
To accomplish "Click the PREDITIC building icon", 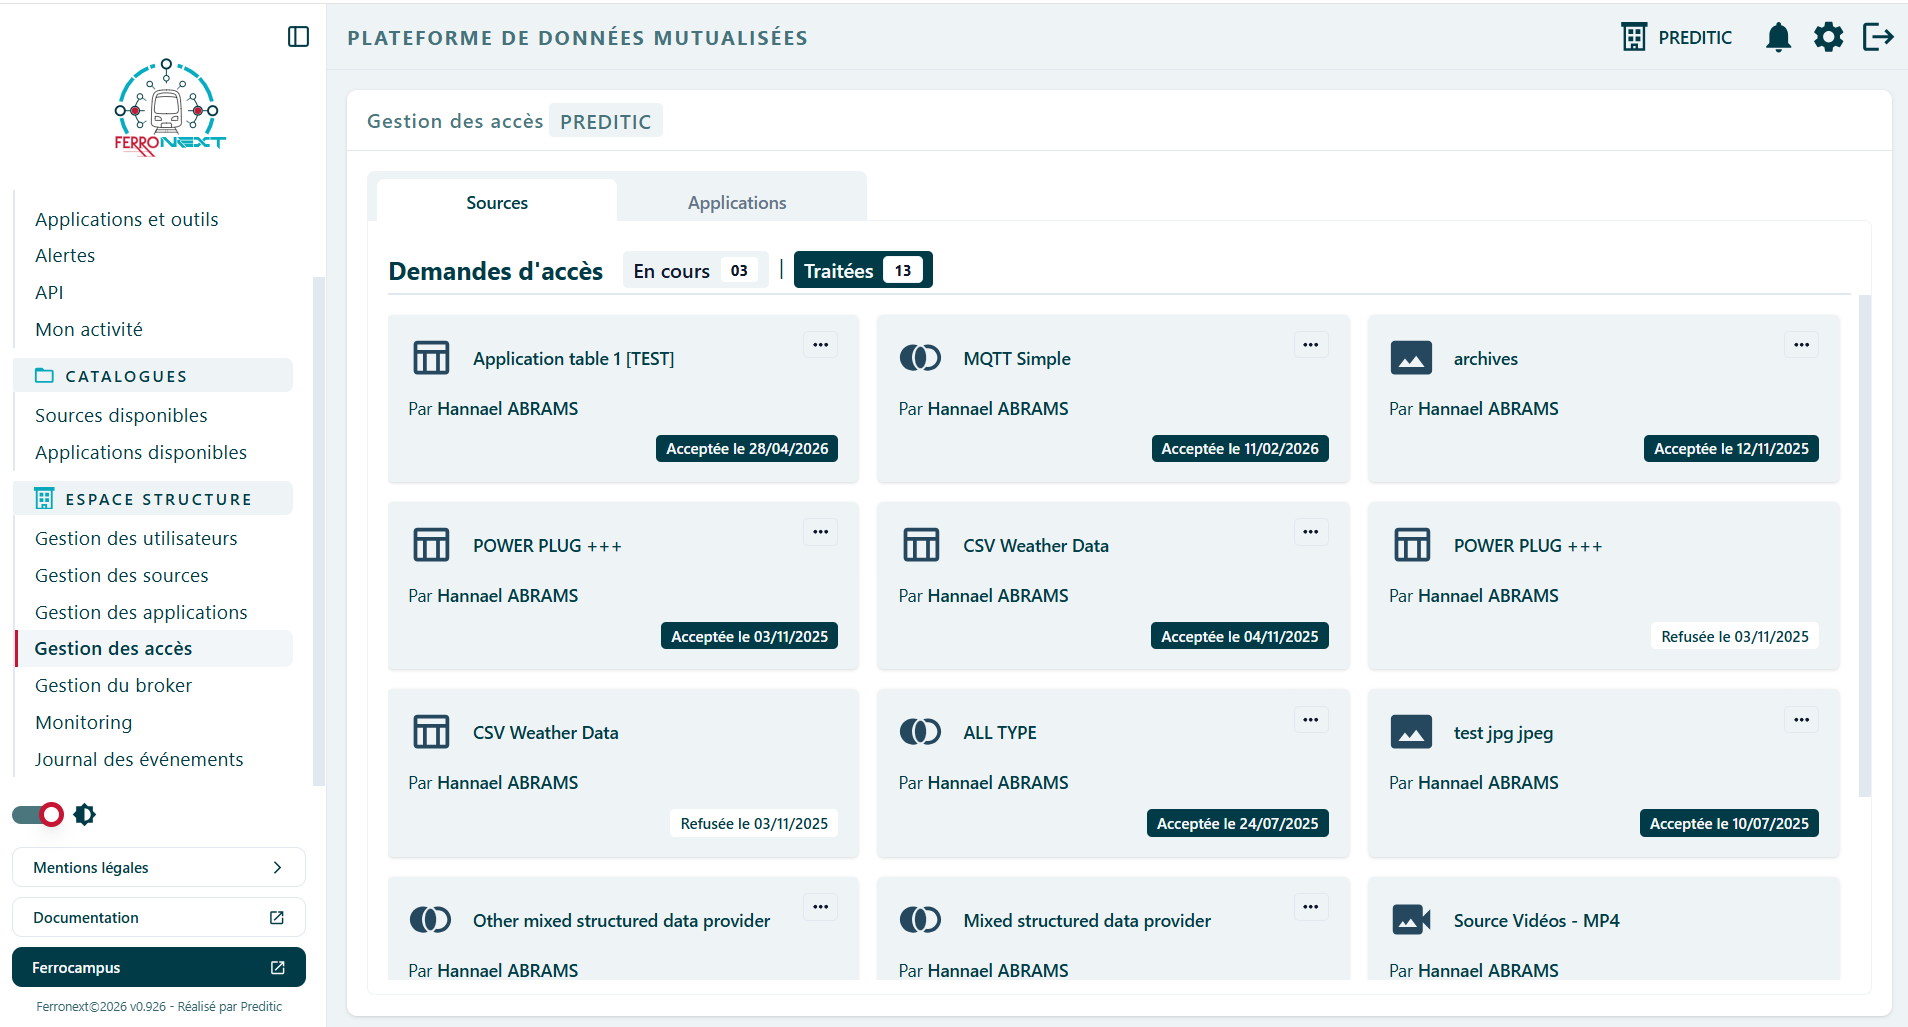I will click(1634, 37).
